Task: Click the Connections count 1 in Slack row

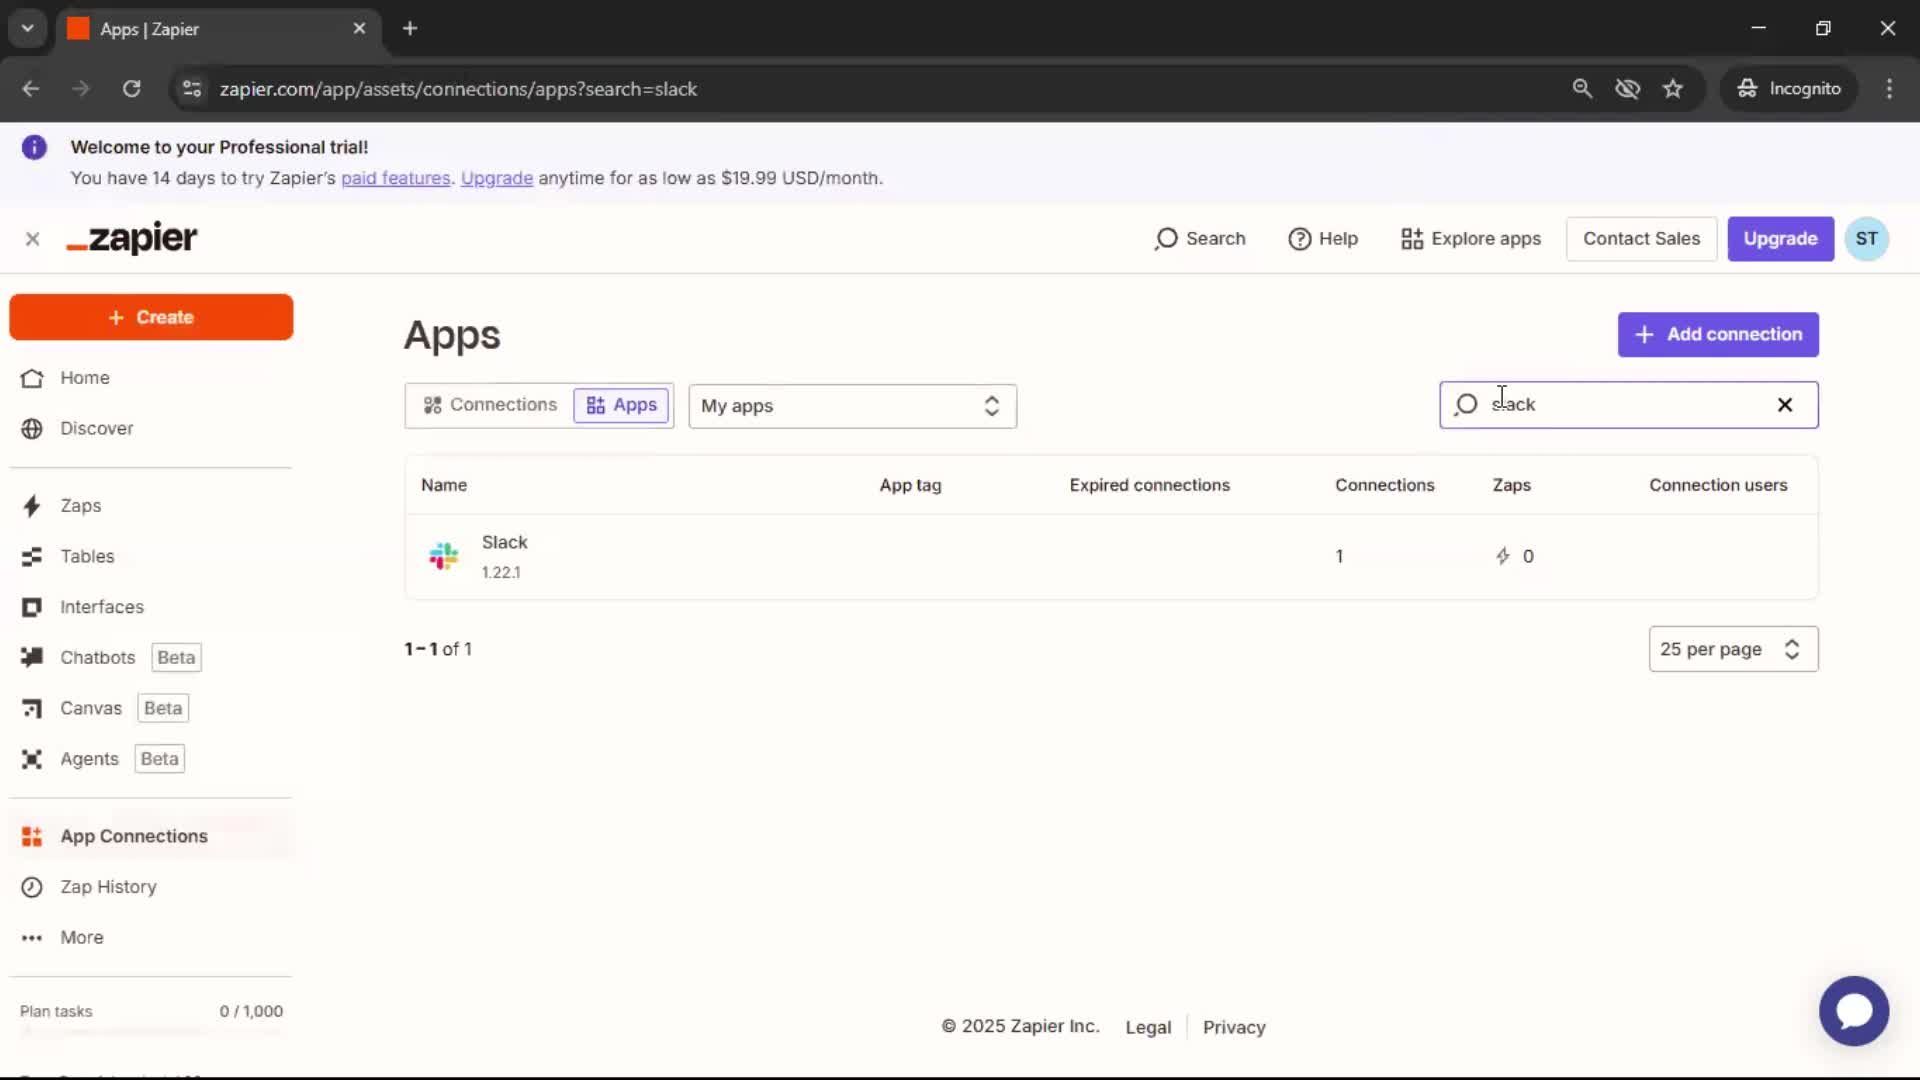Action: (1339, 556)
